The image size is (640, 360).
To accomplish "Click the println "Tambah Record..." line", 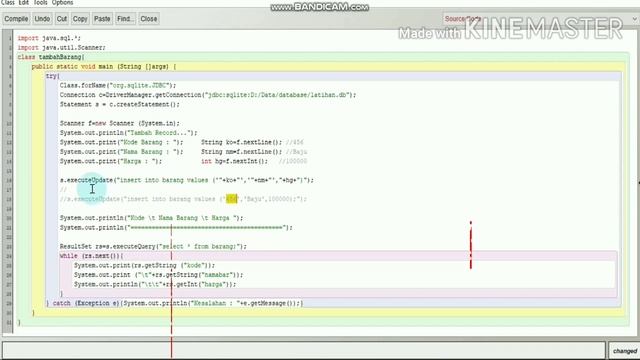I will coord(129,133).
